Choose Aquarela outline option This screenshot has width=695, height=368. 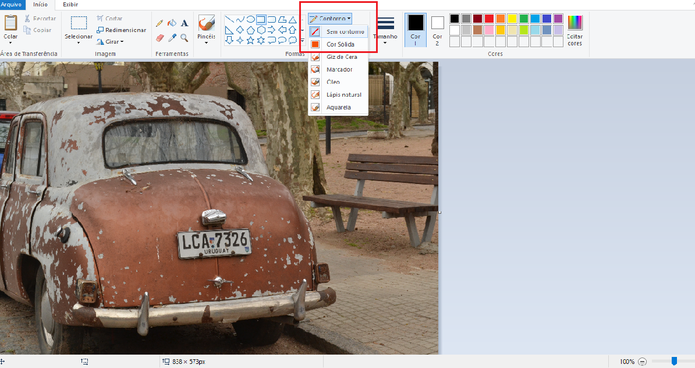338,107
